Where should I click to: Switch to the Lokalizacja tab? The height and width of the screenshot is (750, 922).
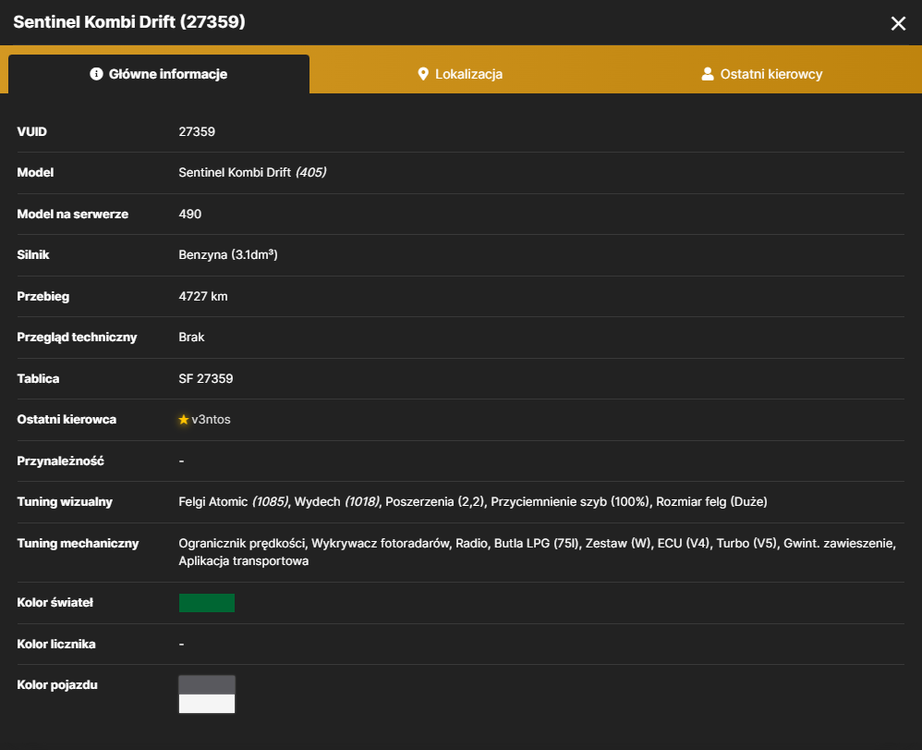[460, 74]
